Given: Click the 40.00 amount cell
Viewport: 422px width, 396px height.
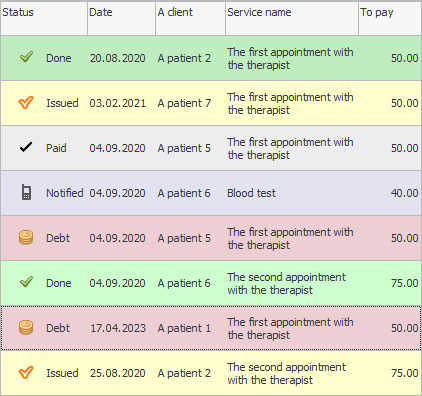Looking at the screenshot, I should pyautogui.click(x=405, y=193).
